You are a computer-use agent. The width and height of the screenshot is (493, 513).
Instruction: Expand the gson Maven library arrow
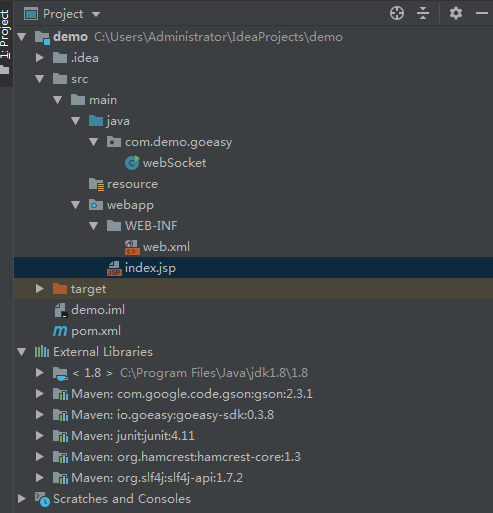(x=40, y=394)
